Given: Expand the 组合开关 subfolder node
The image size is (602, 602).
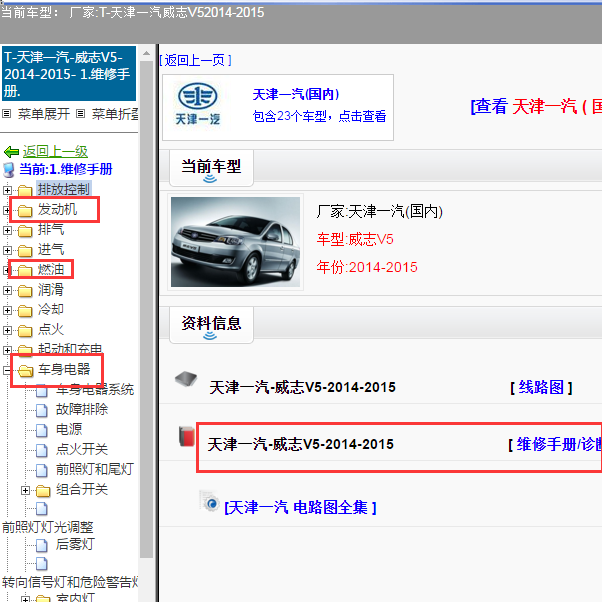Looking at the screenshot, I should [x=25, y=491].
